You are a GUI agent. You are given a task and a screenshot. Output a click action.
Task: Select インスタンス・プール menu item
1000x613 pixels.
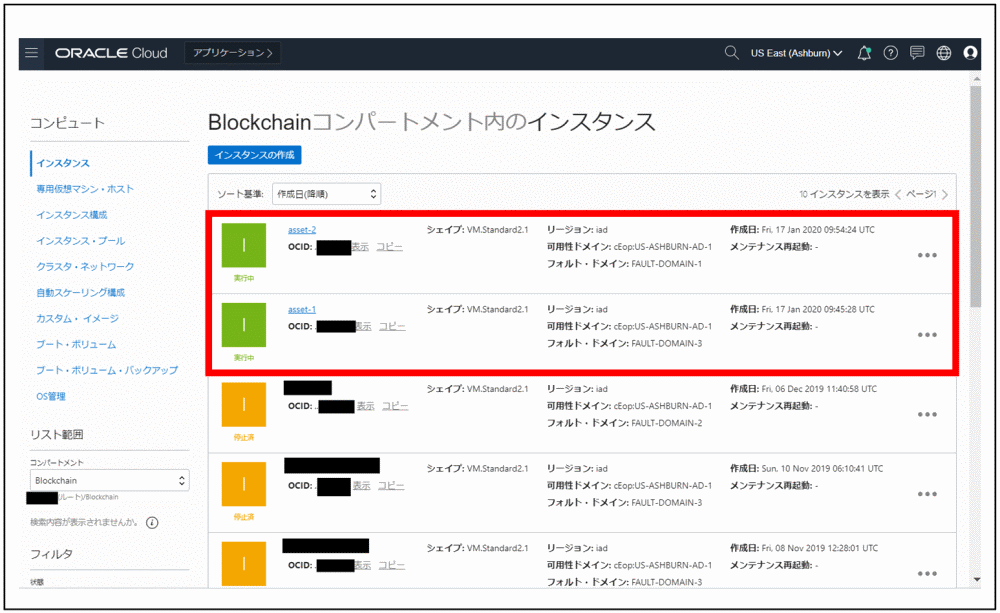pos(80,240)
